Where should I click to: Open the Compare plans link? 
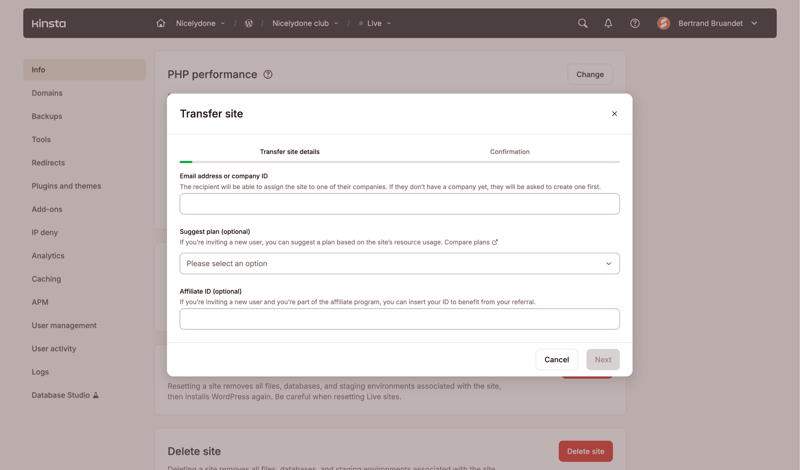click(470, 242)
